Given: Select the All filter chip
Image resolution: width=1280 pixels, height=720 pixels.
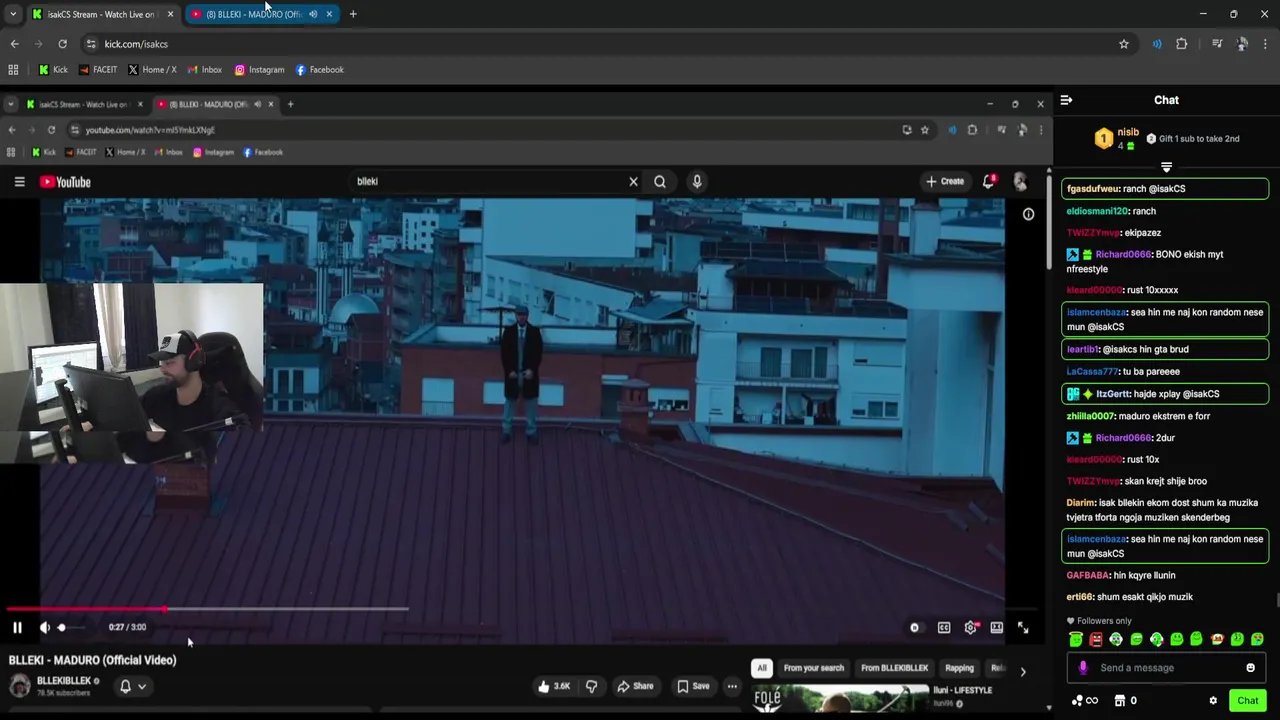Looking at the screenshot, I should pyautogui.click(x=762, y=668).
